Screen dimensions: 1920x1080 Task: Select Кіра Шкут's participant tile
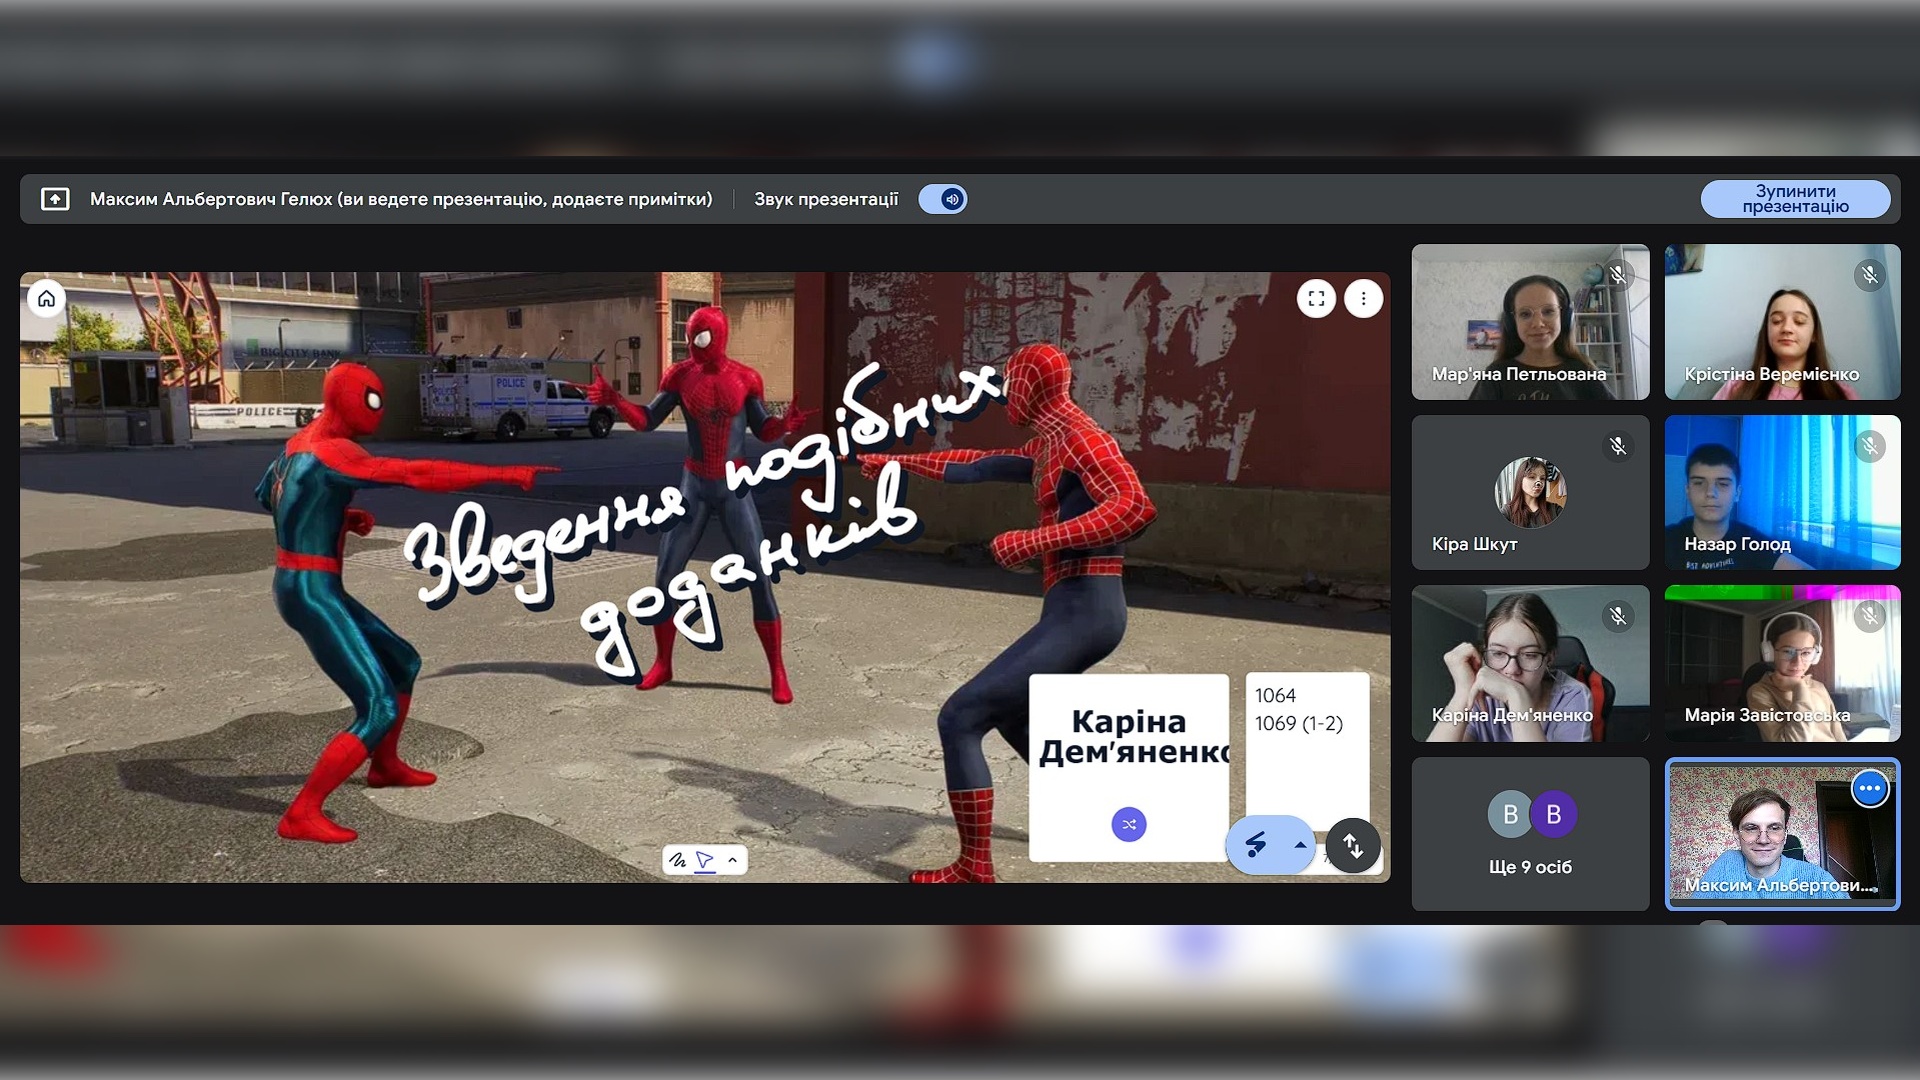(x=1530, y=493)
